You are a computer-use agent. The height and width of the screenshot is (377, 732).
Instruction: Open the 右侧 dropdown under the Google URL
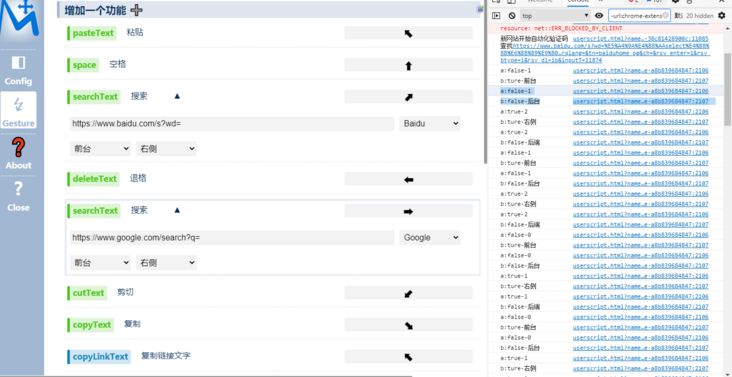point(167,263)
